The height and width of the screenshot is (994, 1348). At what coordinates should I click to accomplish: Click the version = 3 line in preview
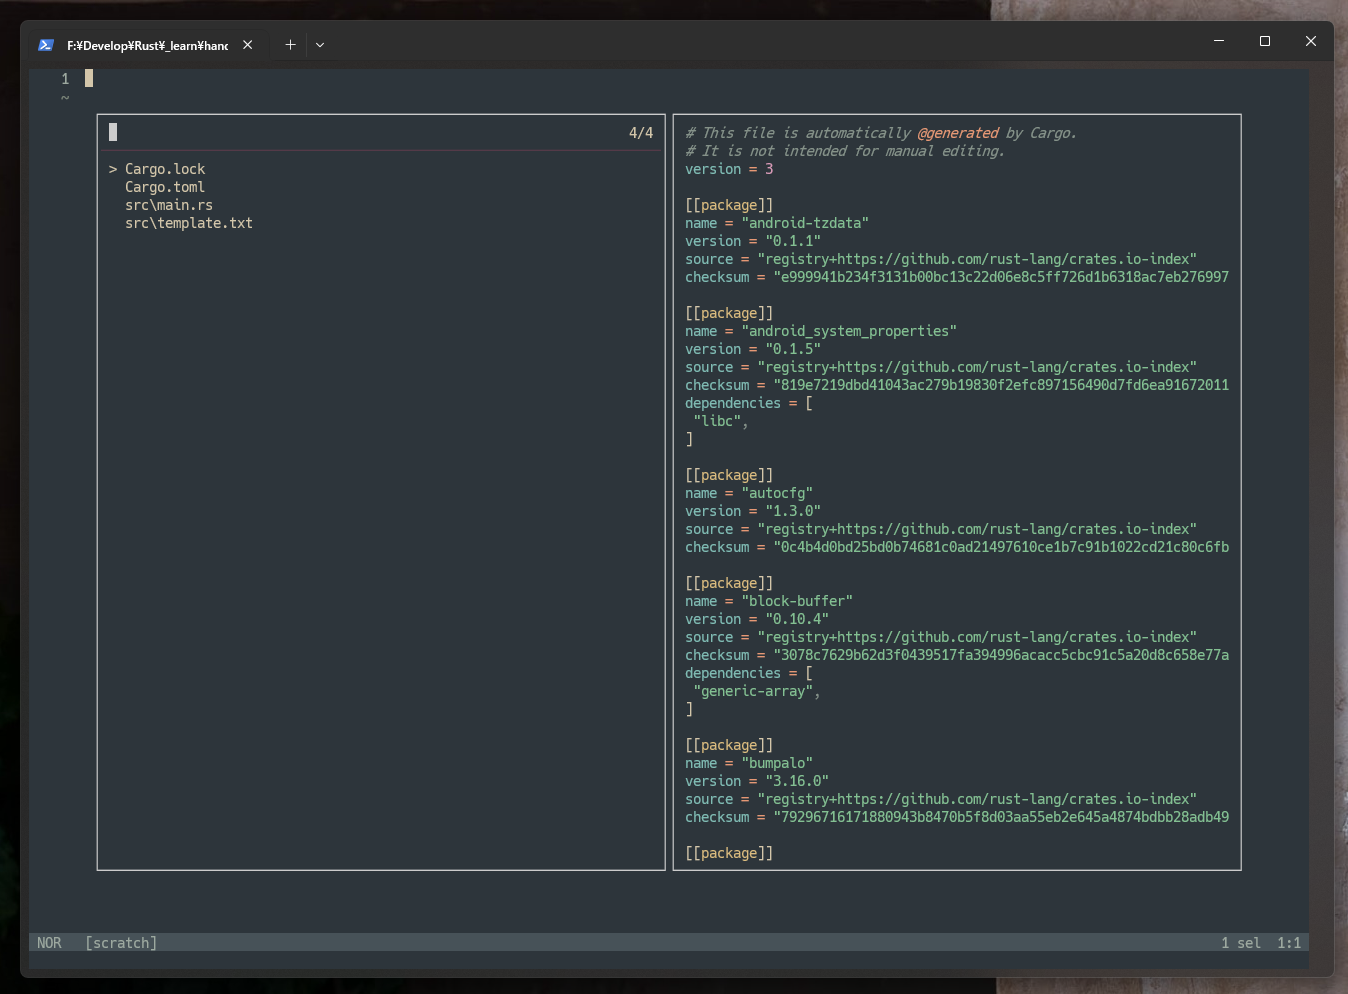(727, 168)
